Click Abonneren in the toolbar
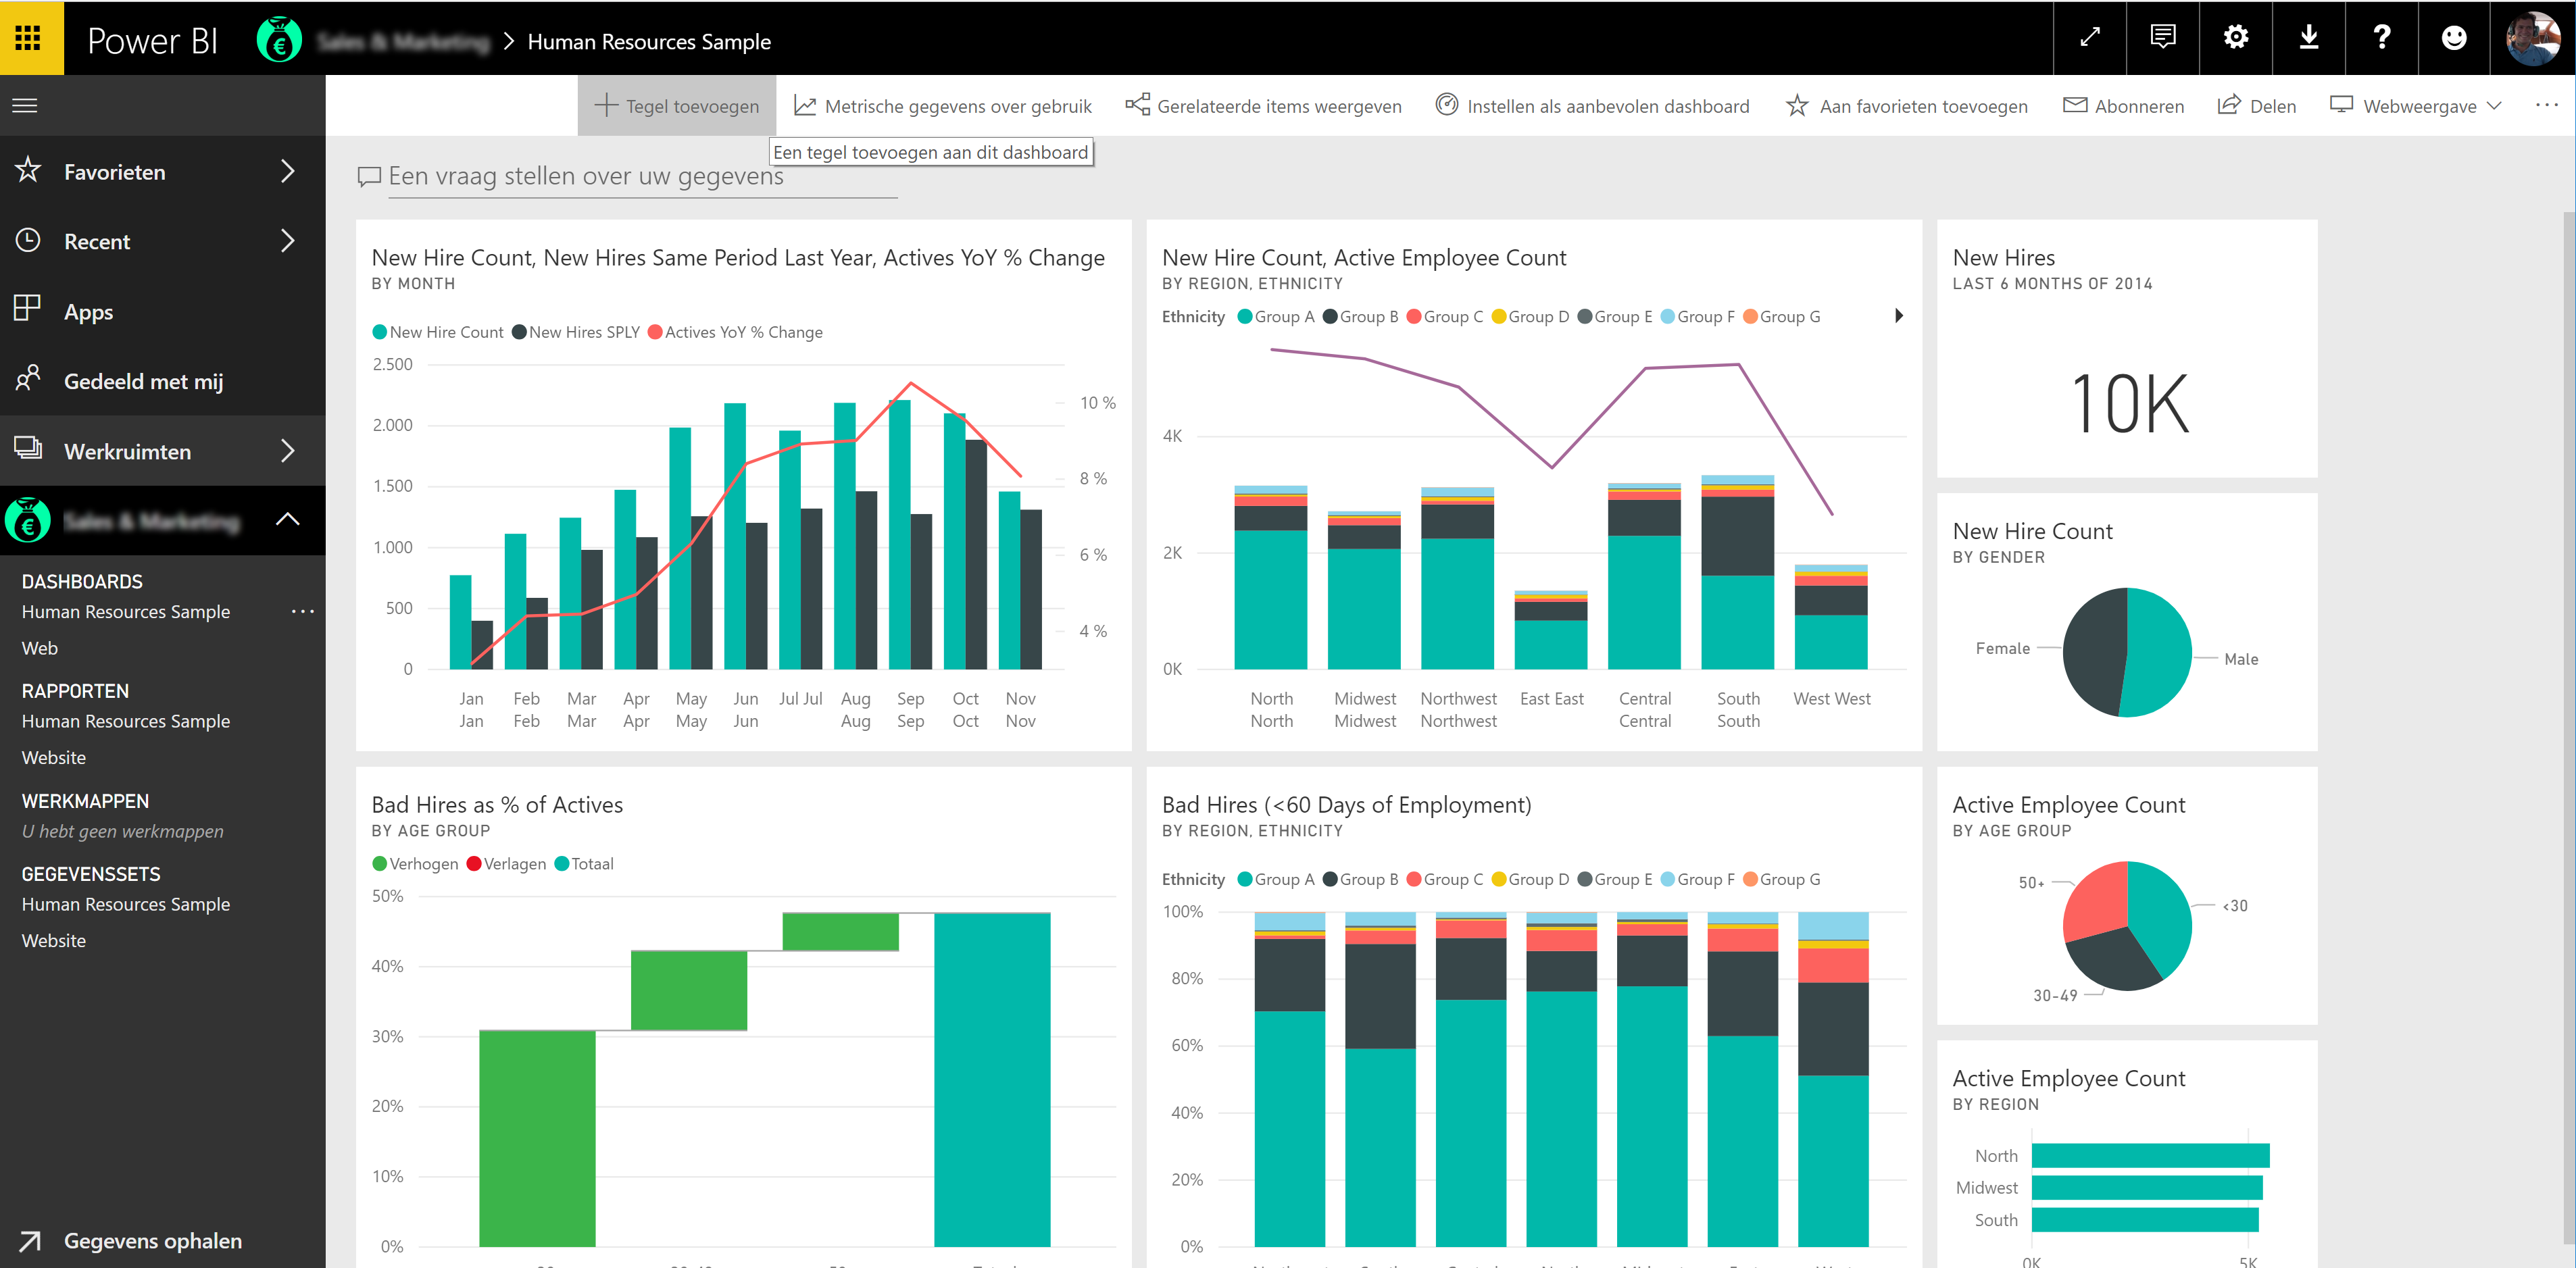The width and height of the screenshot is (2576, 1268). coord(2123,106)
